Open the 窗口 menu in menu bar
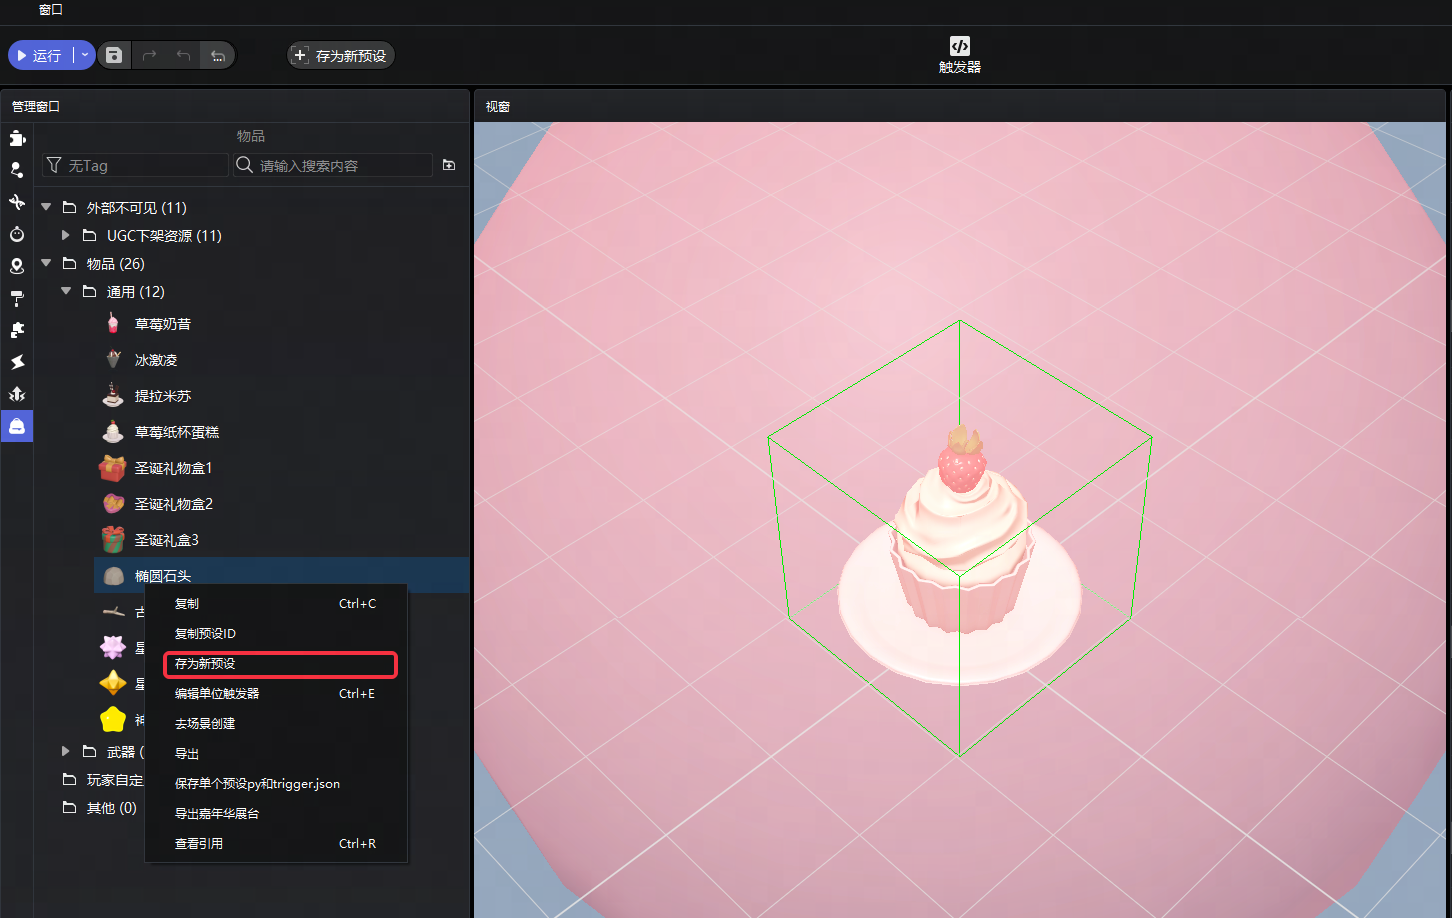Screen dimensions: 1452x918 click(51, 10)
